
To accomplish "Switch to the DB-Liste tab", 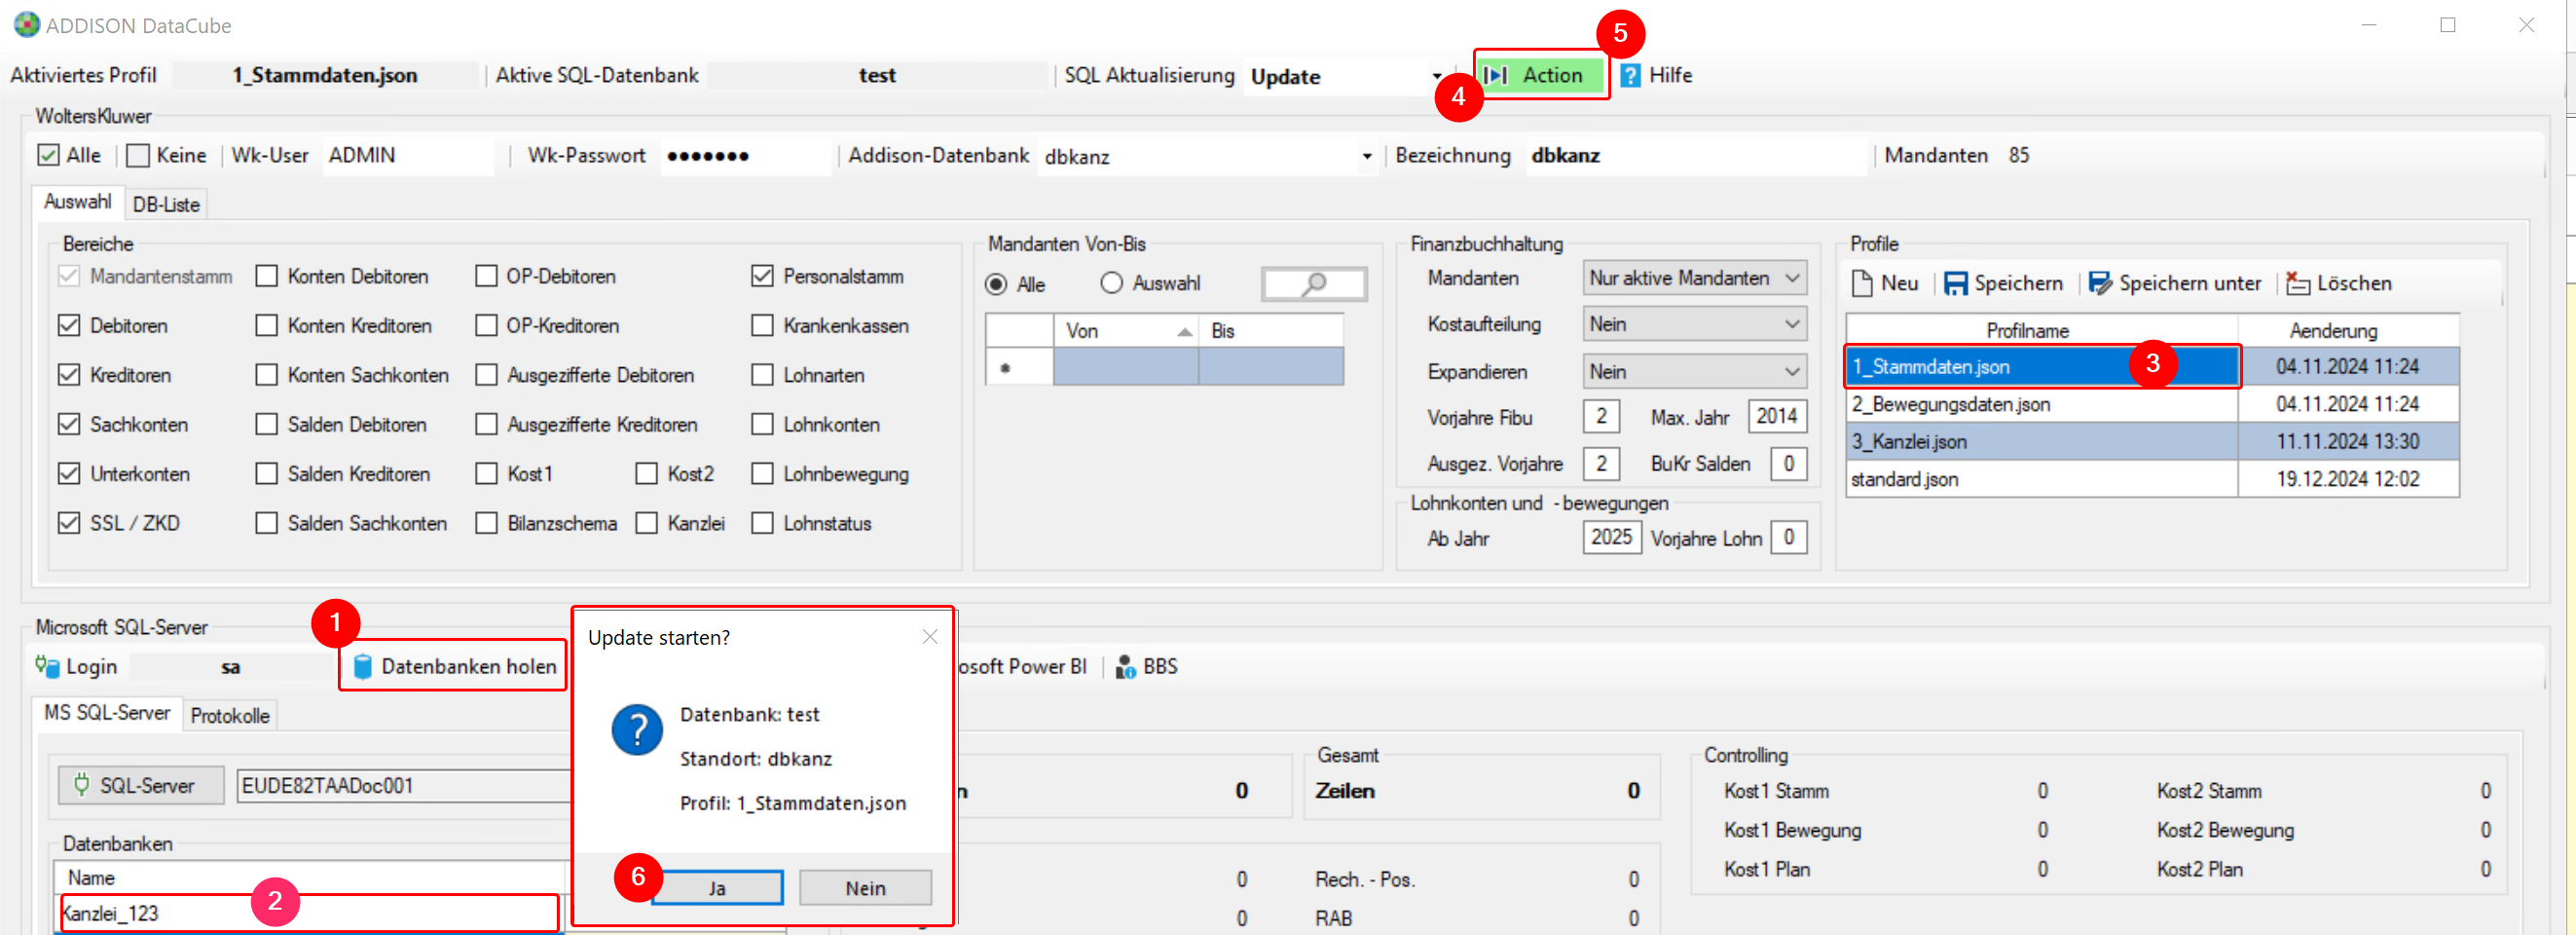I will point(166,205).
